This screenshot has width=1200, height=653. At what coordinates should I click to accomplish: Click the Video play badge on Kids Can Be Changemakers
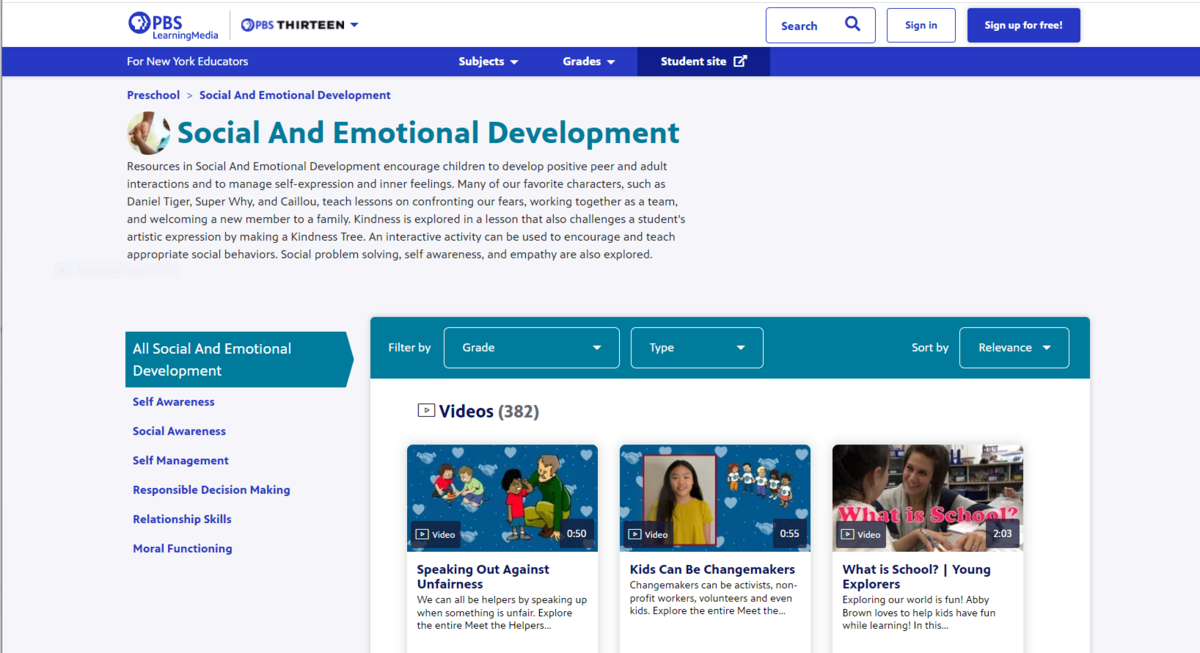648,534
